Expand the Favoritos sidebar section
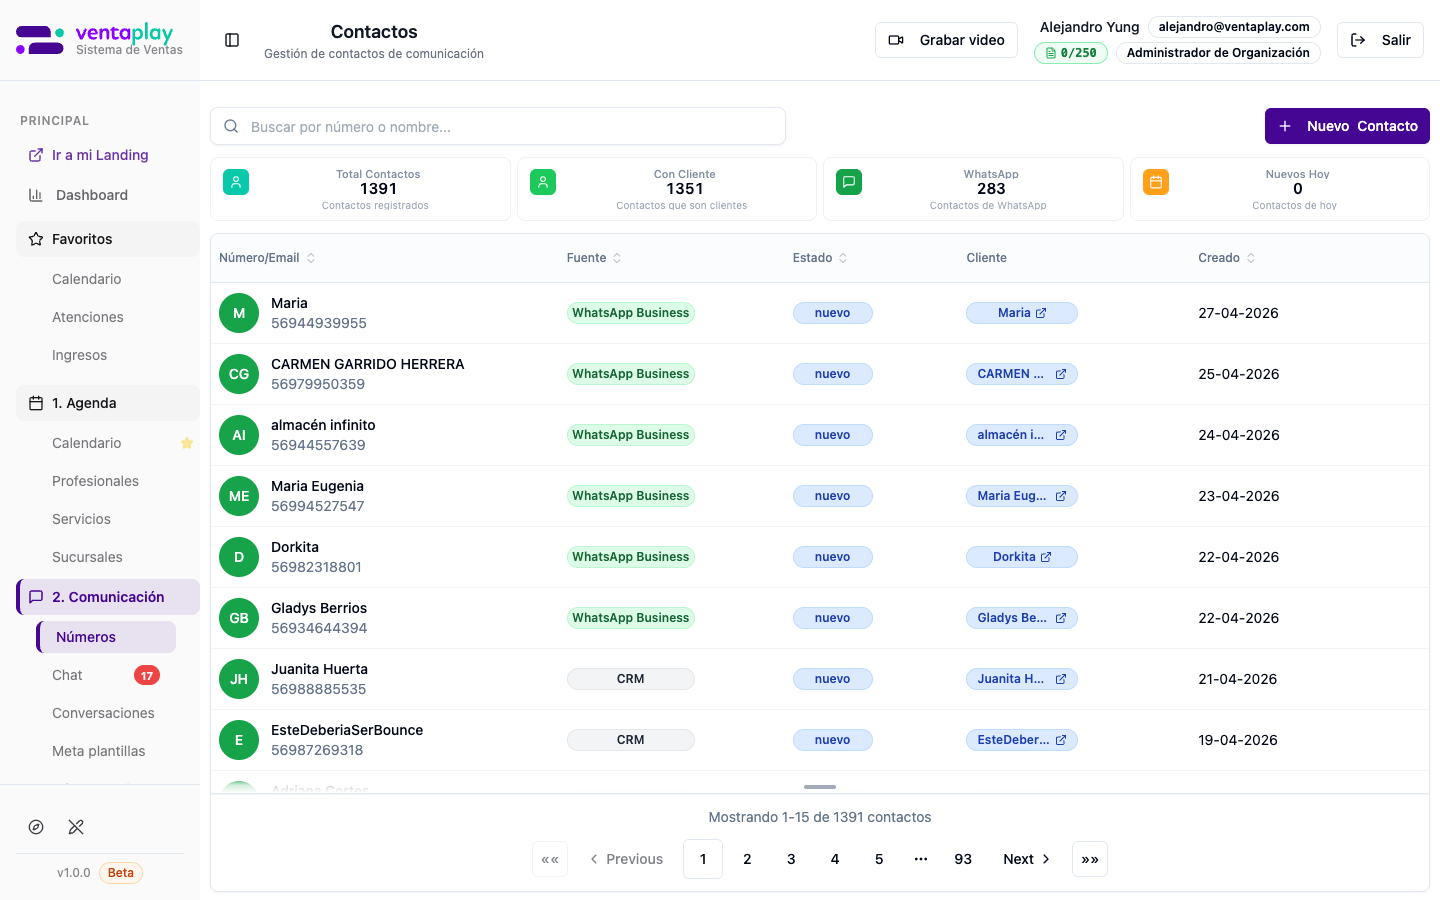1440x900 pixels. pos(108,239)
